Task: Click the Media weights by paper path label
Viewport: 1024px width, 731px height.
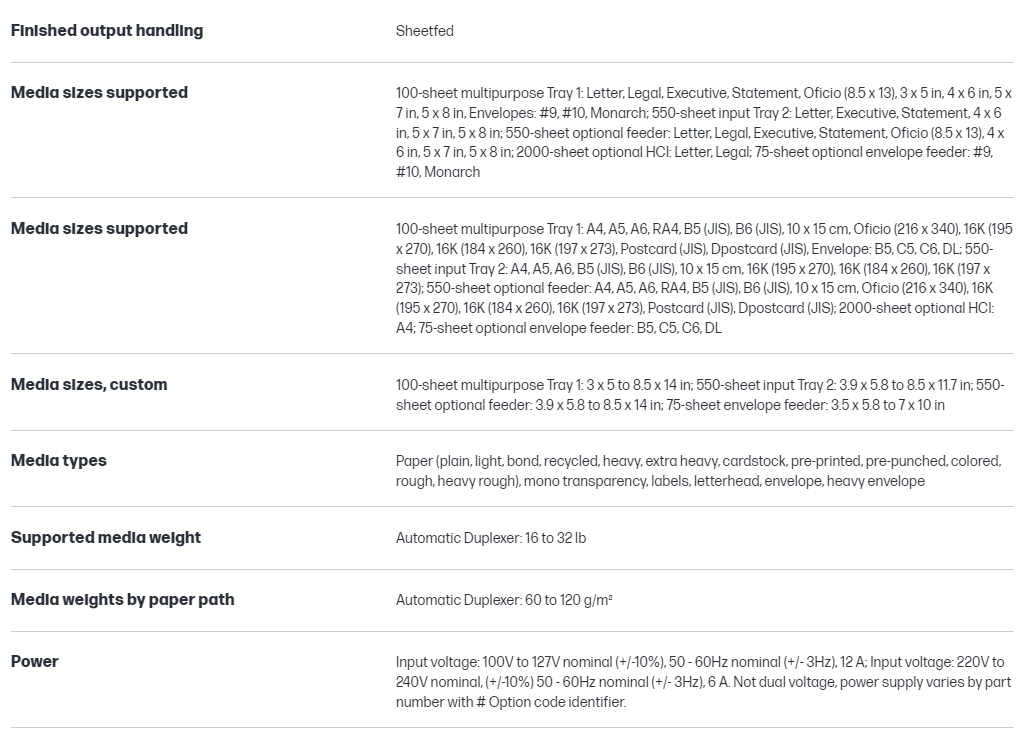Action: (x=122, y=600)
